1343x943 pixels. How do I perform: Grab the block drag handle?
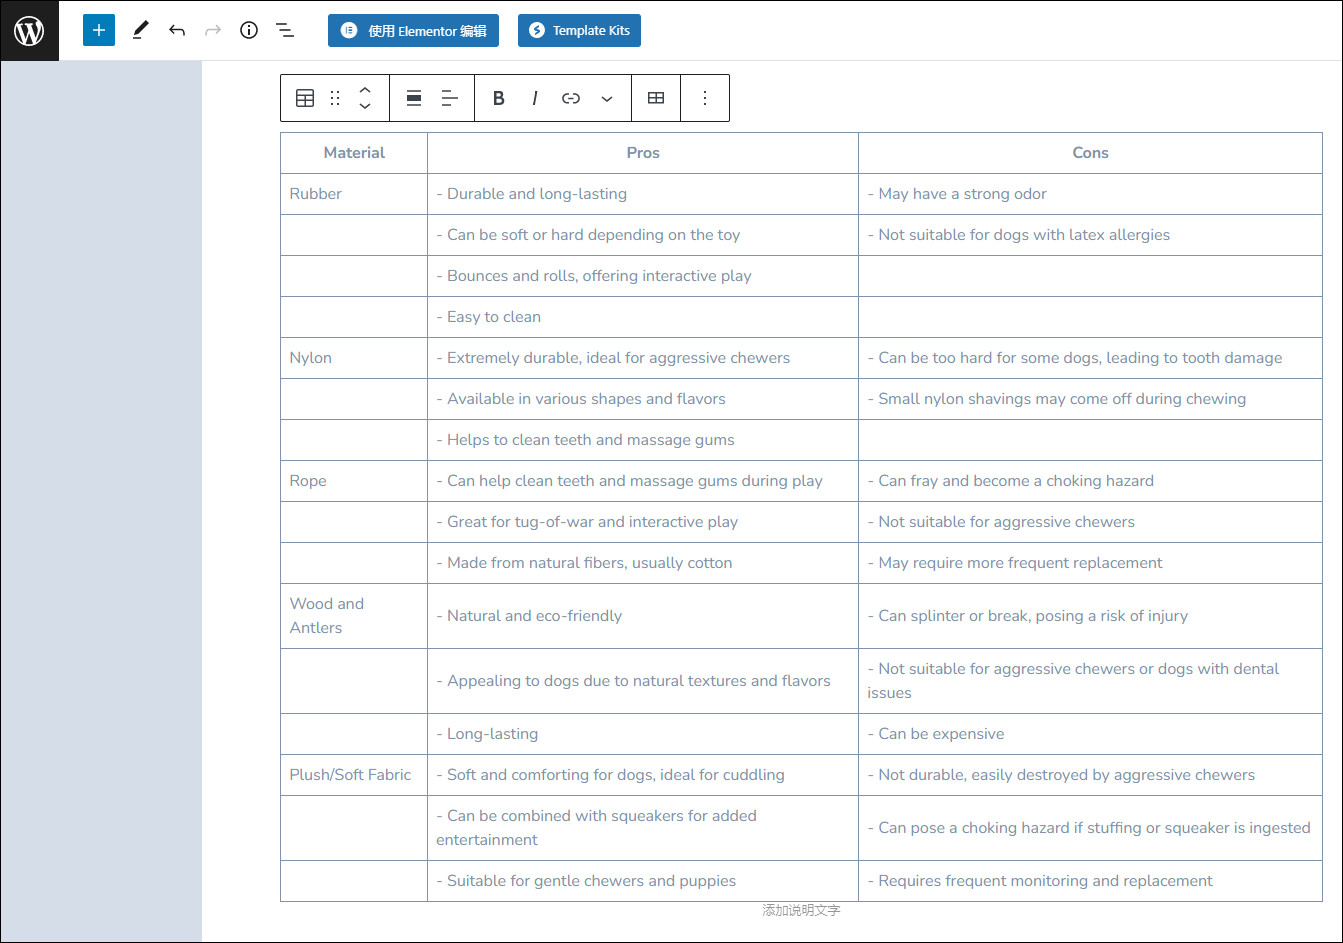(x=335, y=98)
